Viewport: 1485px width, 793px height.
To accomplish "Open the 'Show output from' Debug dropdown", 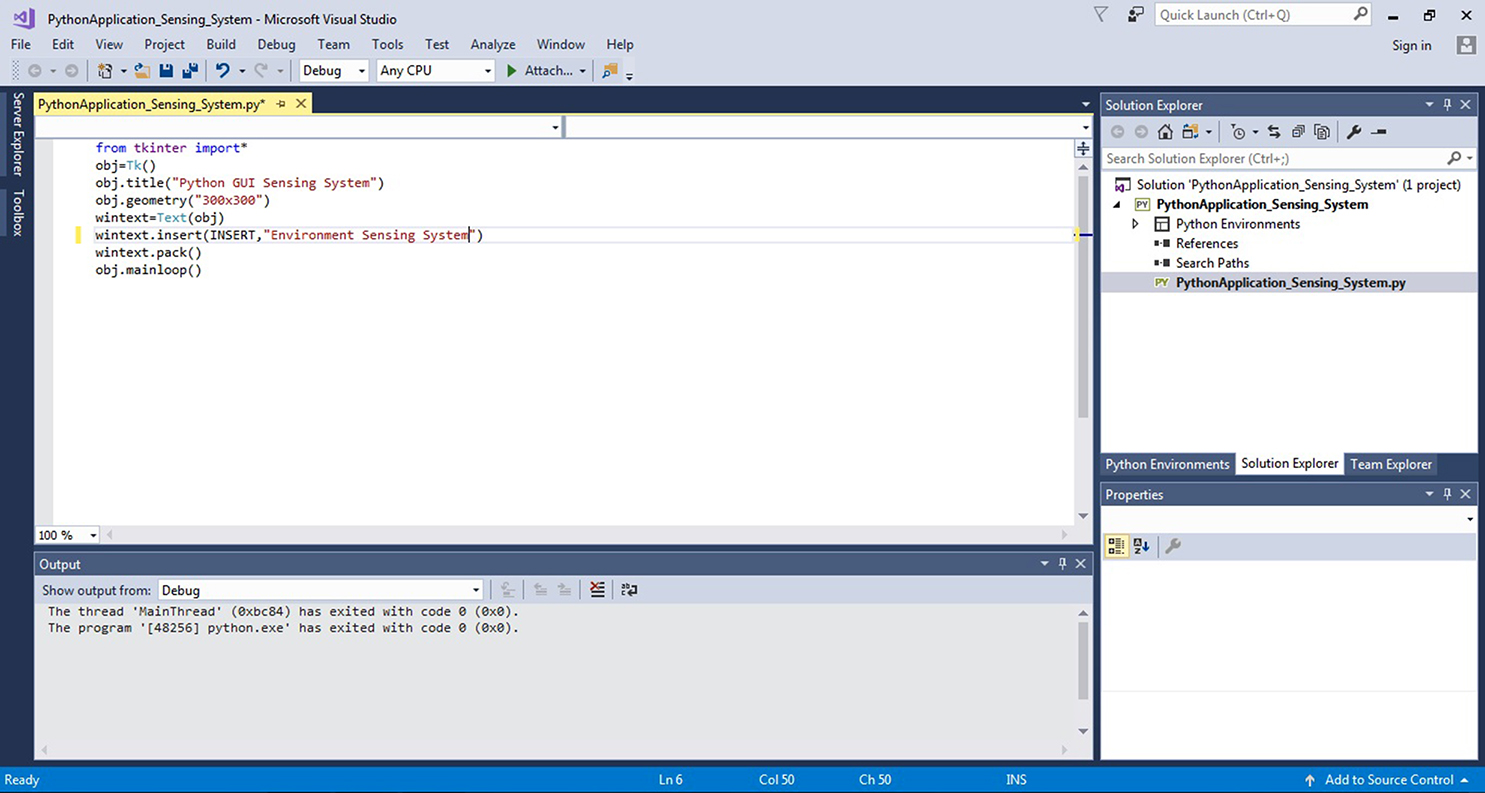I will pyautogui.click(x=321, y=591).
